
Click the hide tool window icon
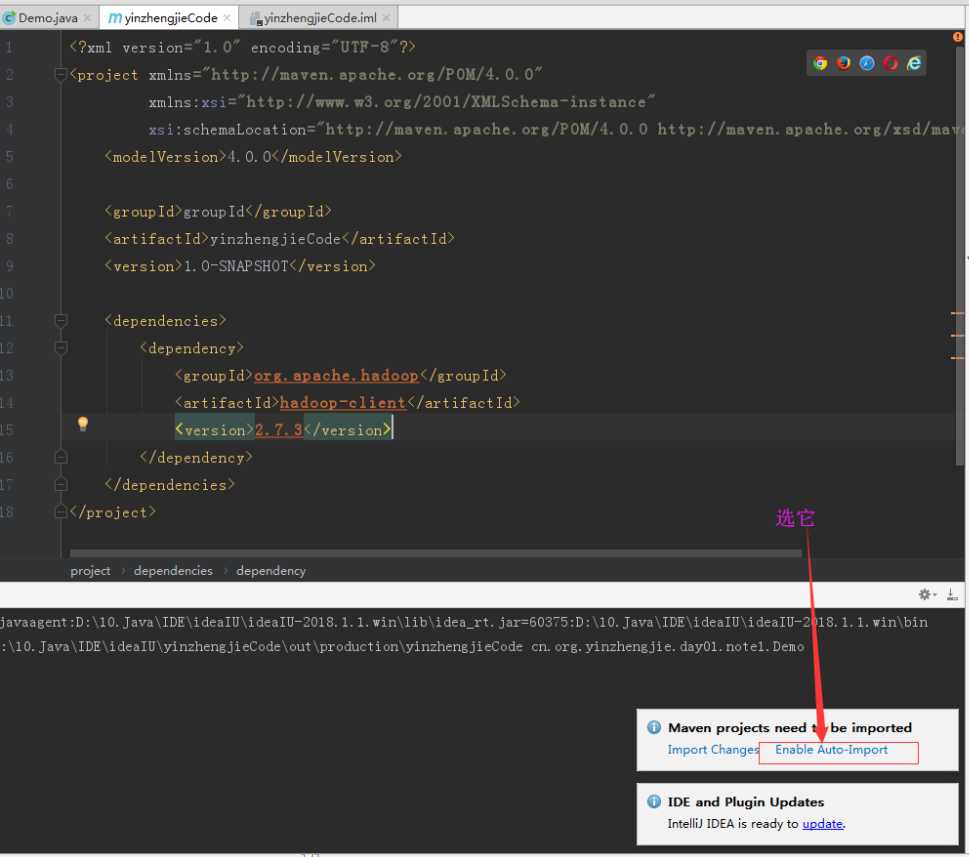952,594
